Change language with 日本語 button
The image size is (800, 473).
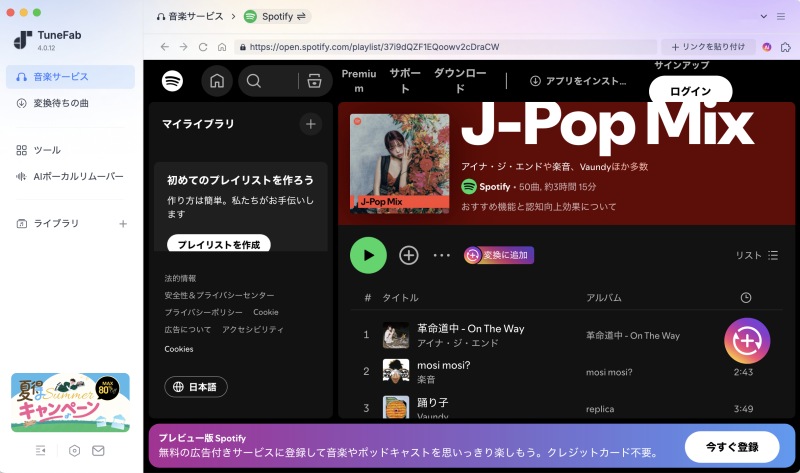click(x=196, y=387)
